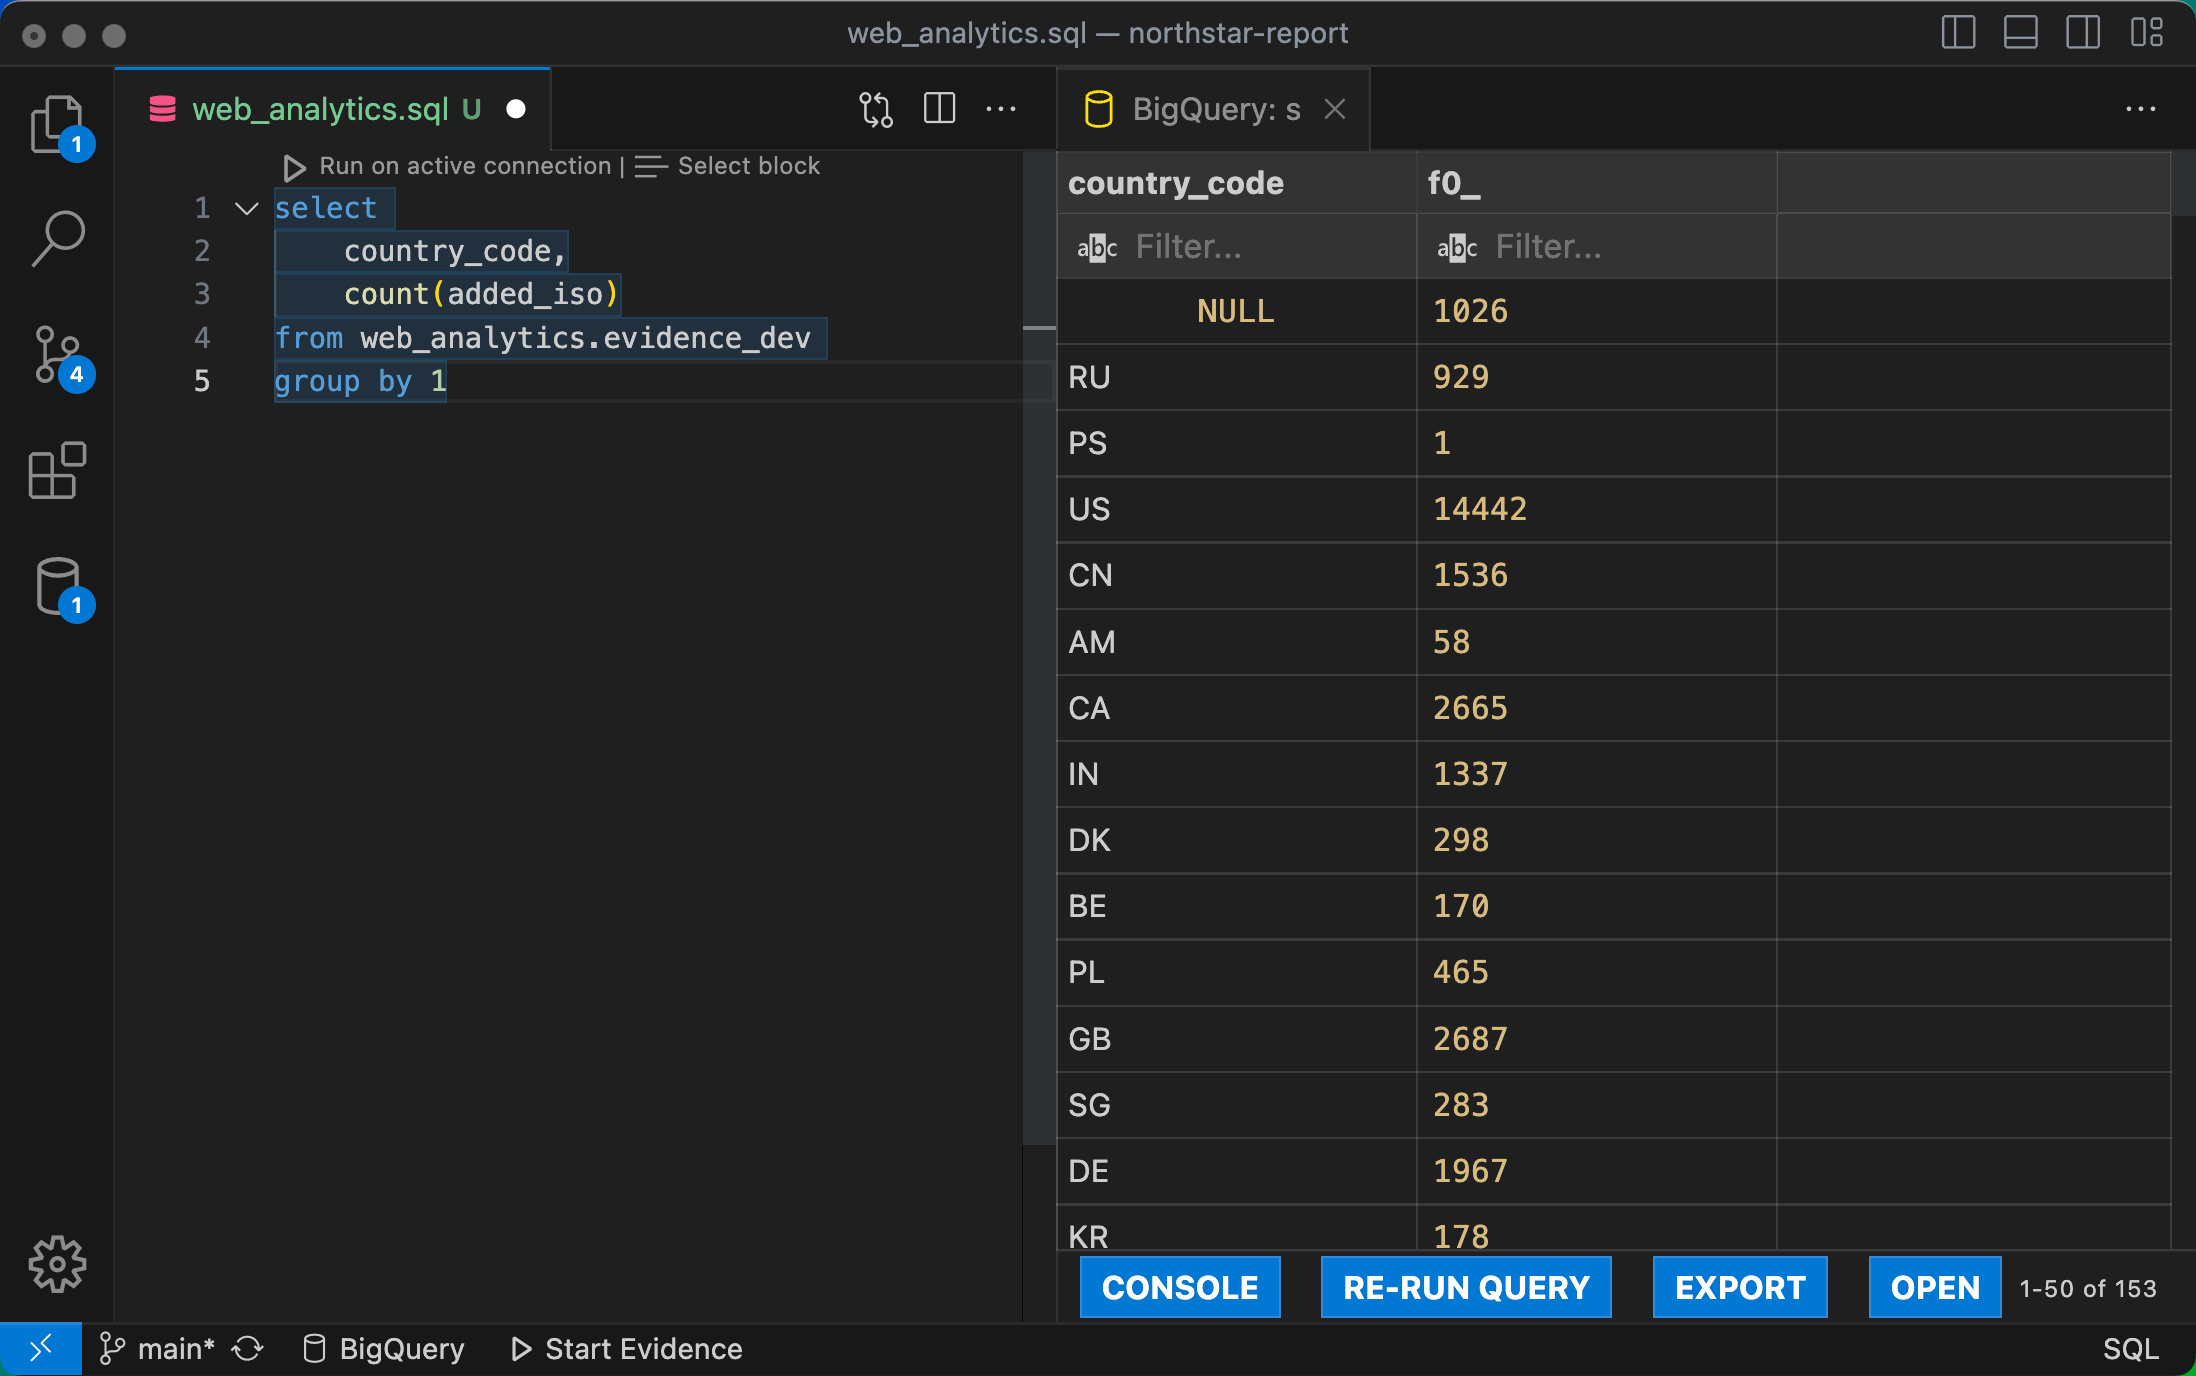Select the value 14442 cell

tap(1596, 510)
